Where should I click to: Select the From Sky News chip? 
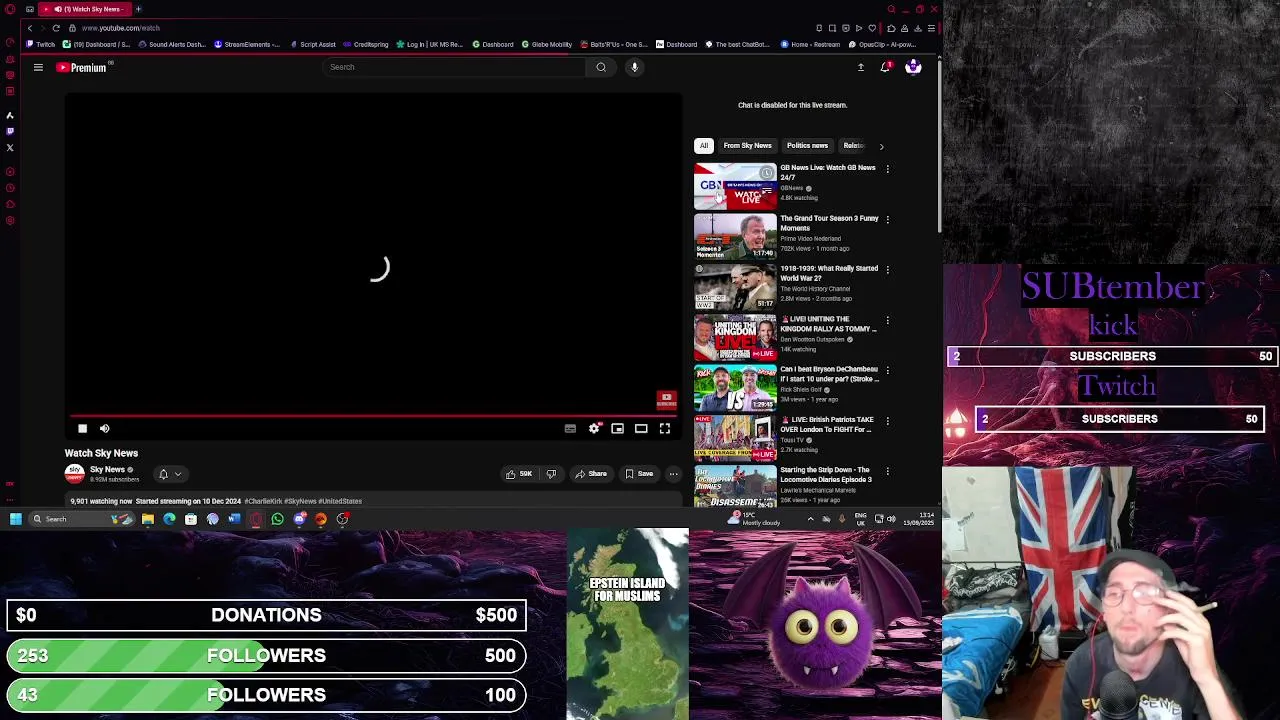click(x=747, y=146)
